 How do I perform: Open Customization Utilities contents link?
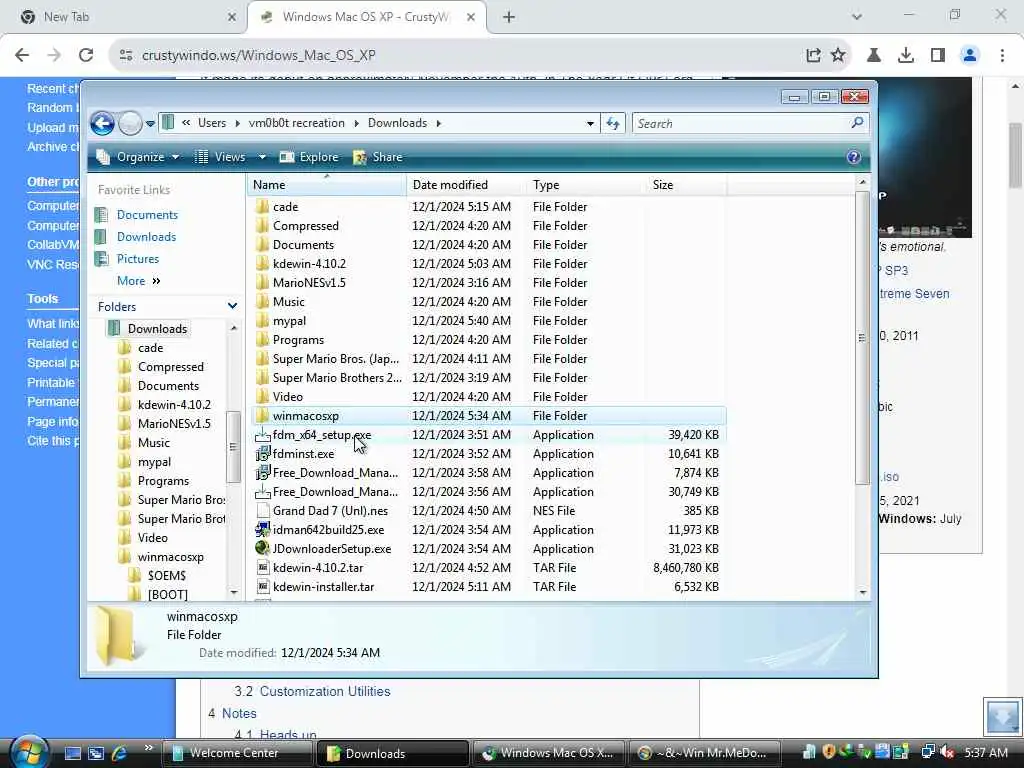(325, 691)
